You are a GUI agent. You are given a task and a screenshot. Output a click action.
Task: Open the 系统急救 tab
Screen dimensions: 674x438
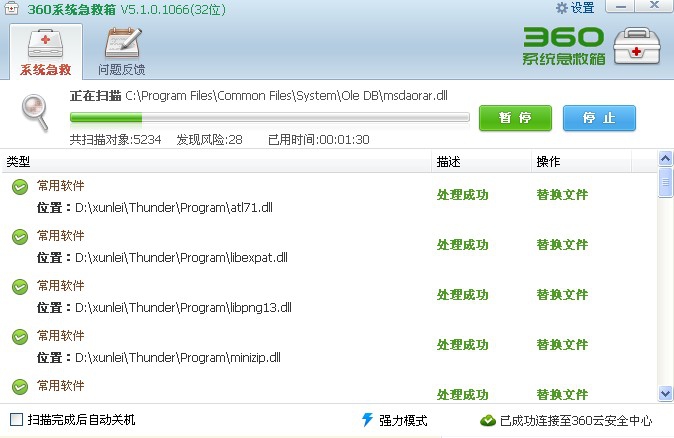point(45,52)
